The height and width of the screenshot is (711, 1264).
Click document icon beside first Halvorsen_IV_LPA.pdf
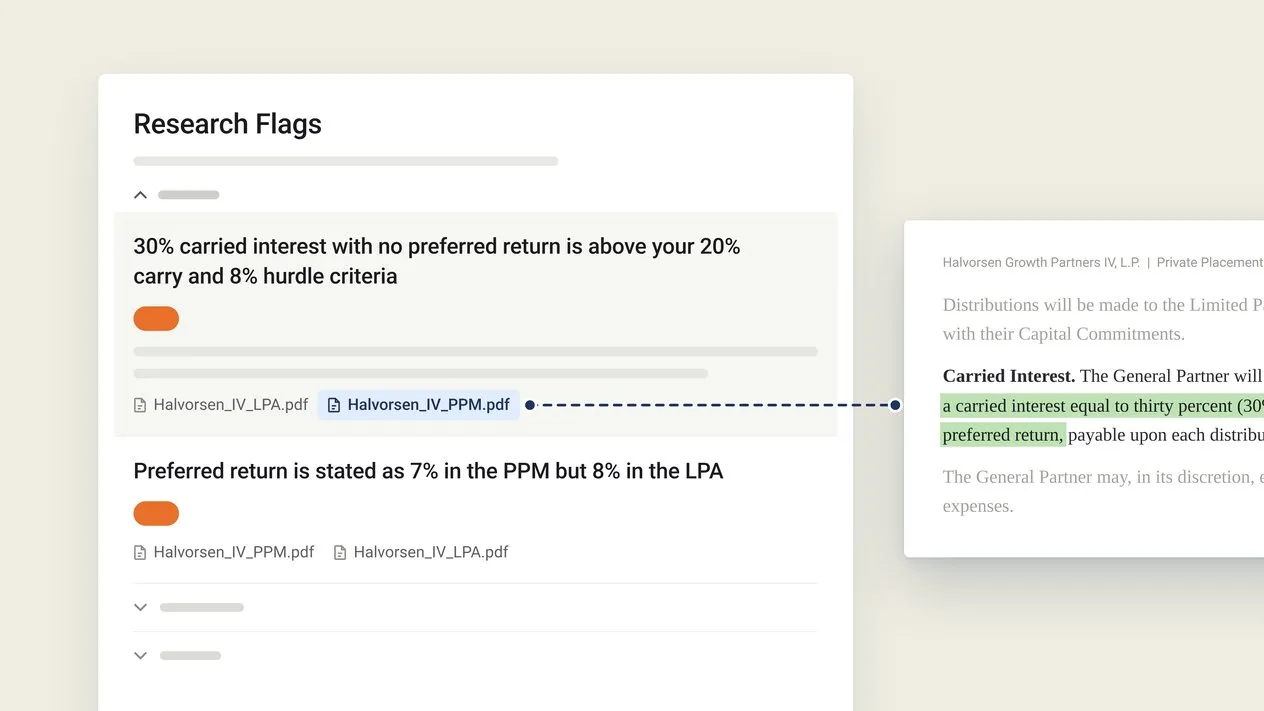[140, 405]
